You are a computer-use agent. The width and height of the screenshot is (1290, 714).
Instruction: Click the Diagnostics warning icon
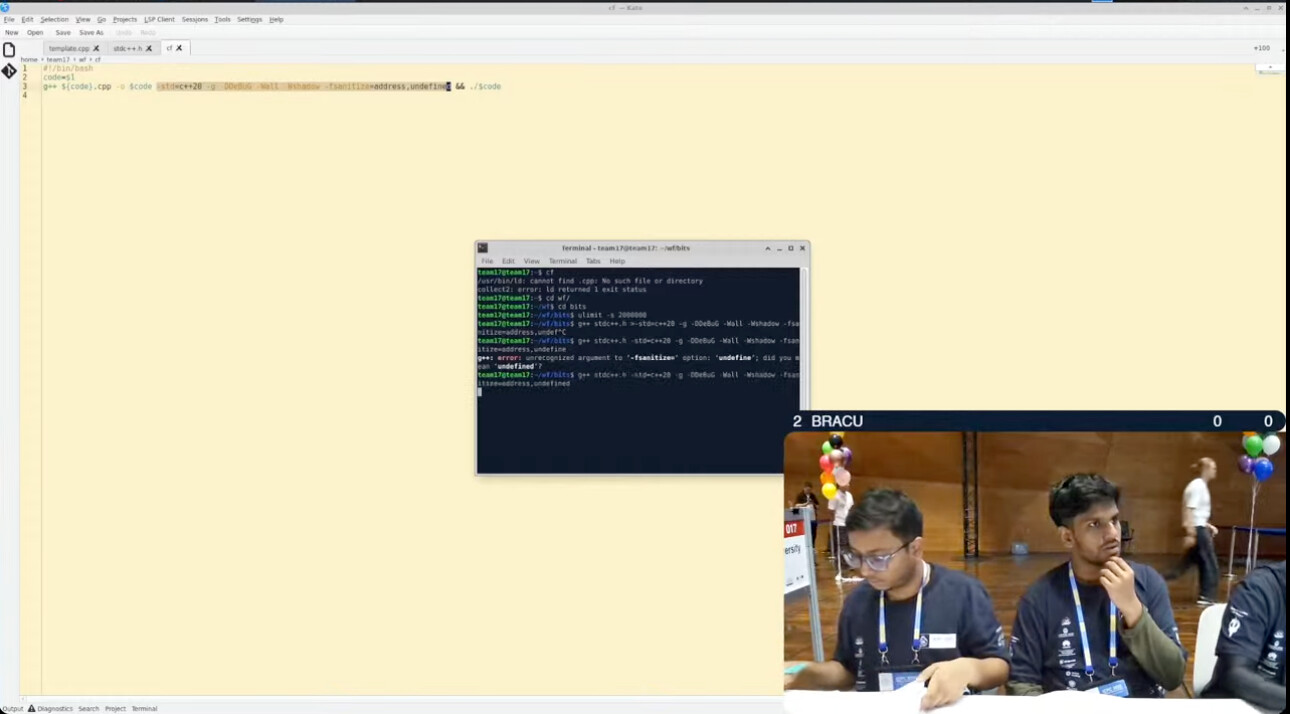coord(32,708)
